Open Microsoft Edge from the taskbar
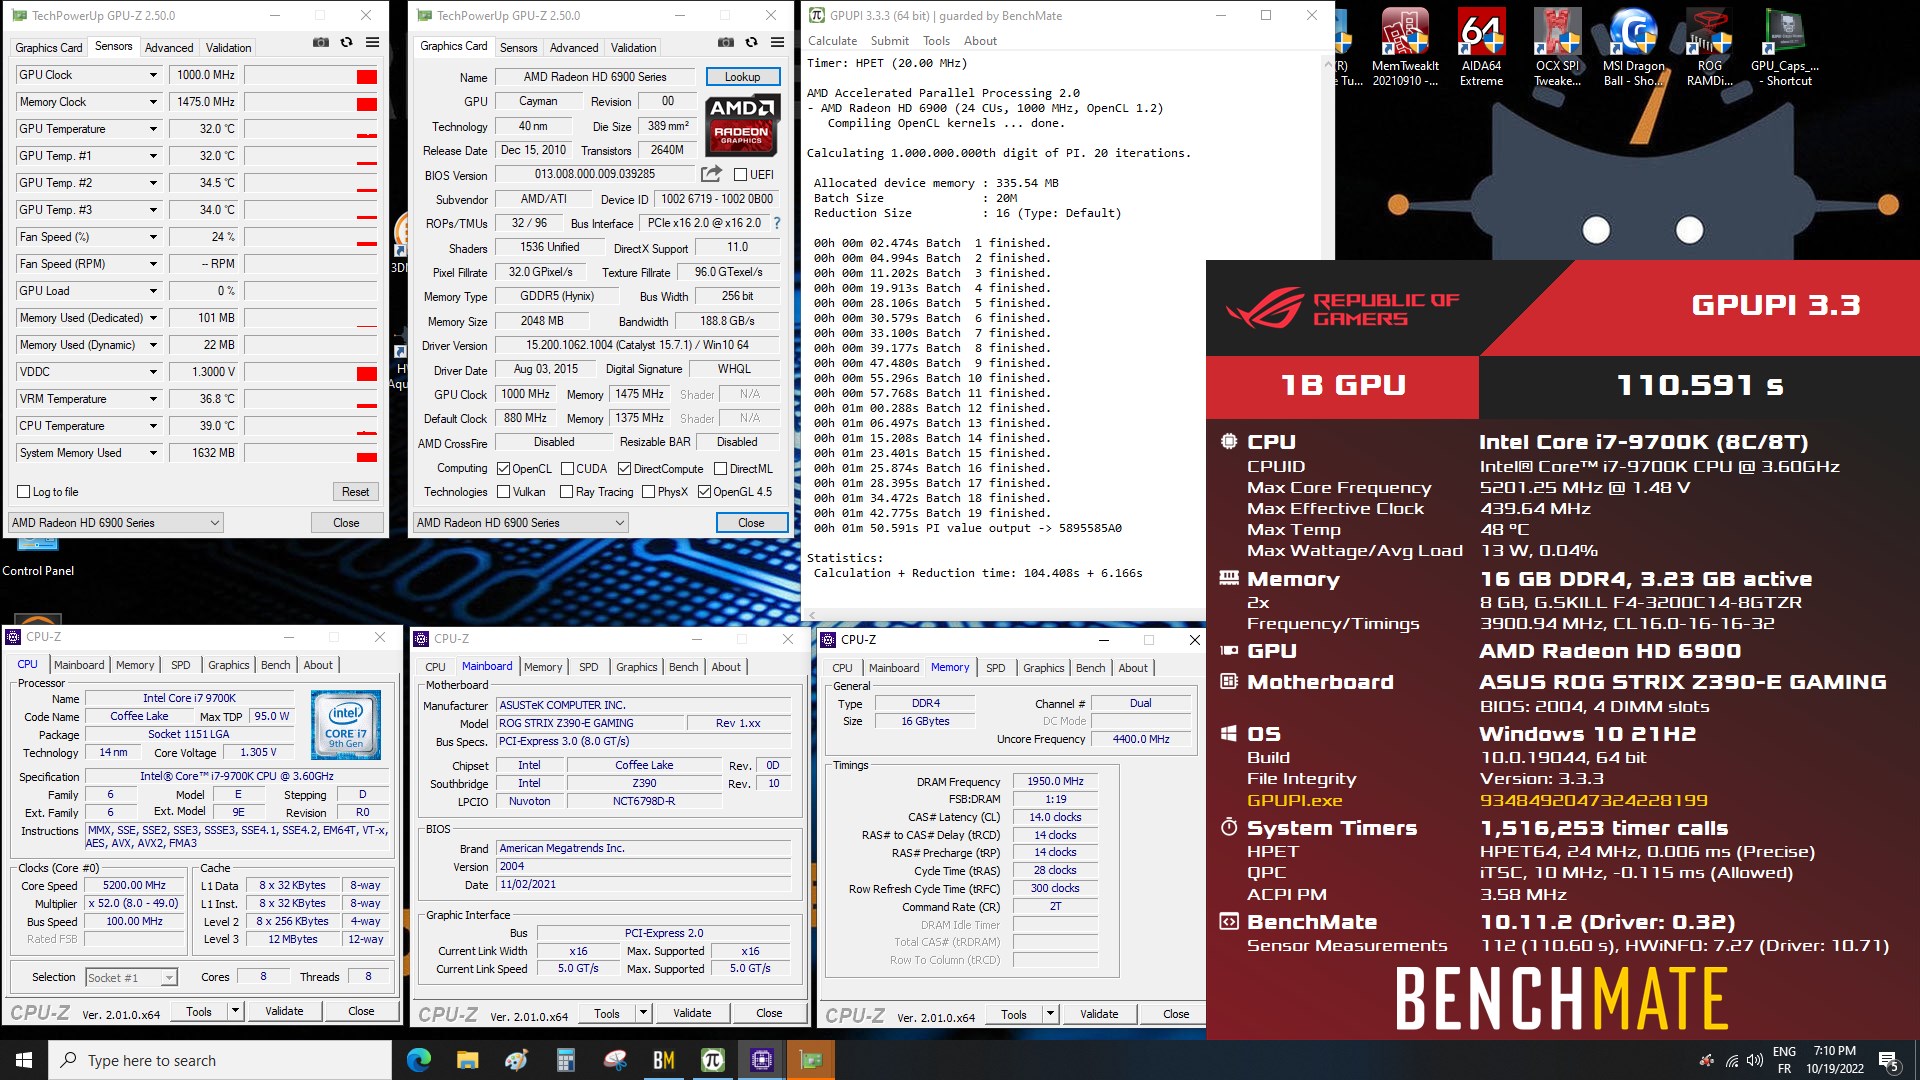The width and height of the screenshot is (1920, 1080). coord(419,1060)
